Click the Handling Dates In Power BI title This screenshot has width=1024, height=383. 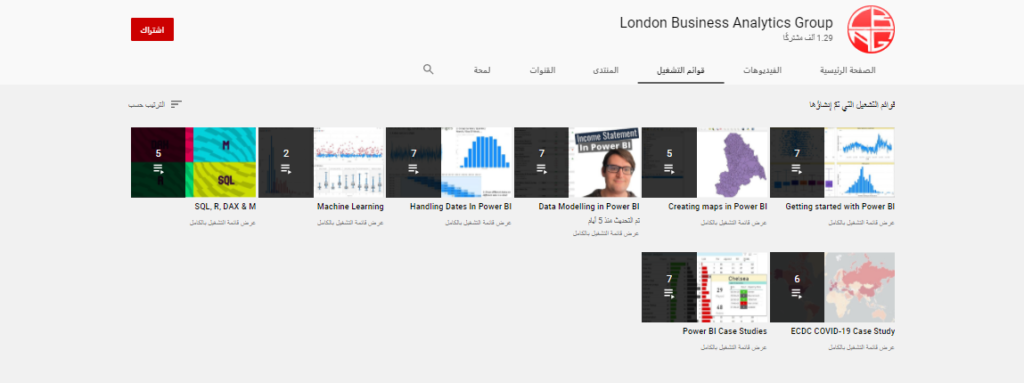[461, 207]
